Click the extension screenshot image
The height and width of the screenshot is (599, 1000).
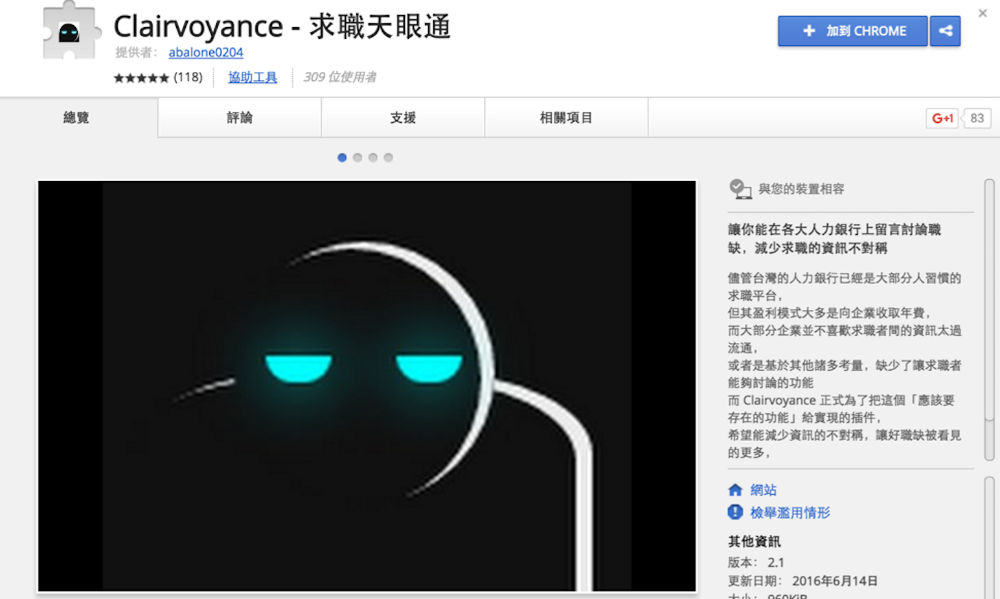(x=366, y=390)
